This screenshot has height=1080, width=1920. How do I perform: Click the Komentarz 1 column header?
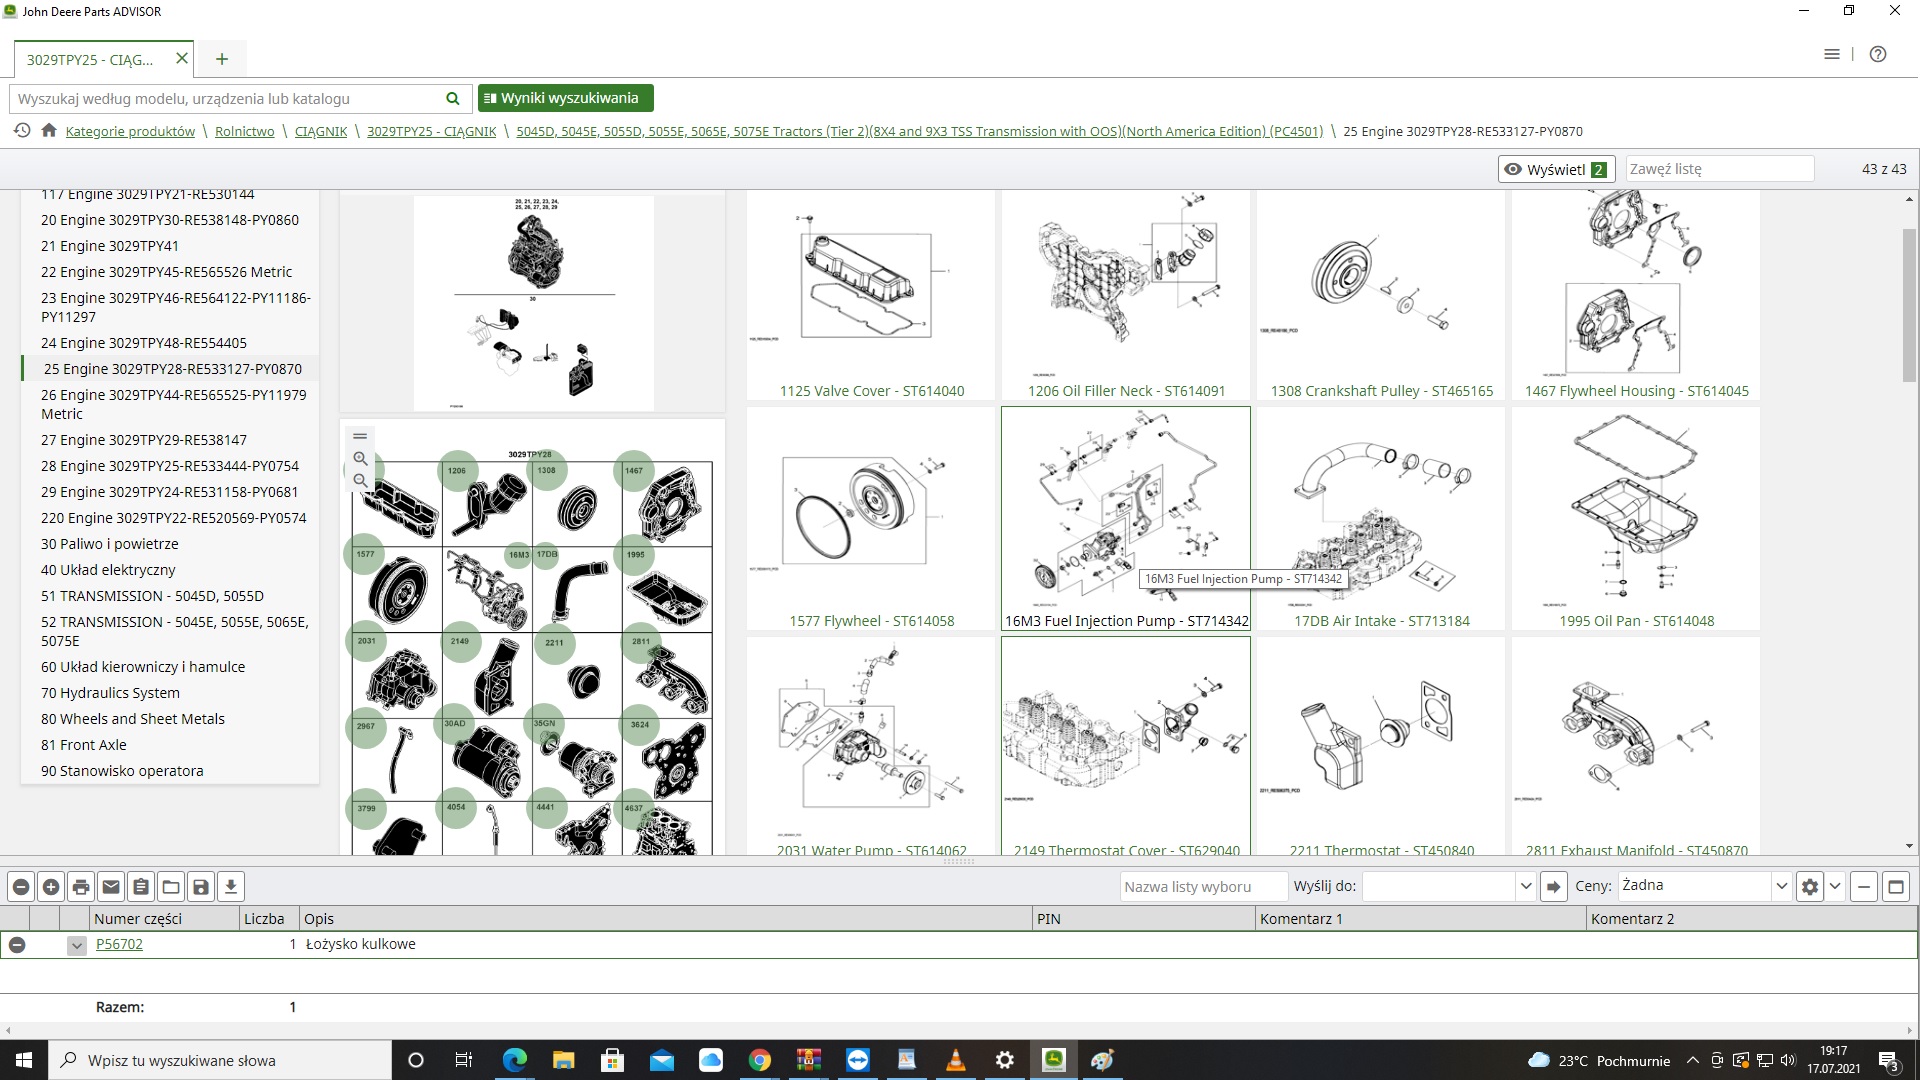(x=1420, y=918)
